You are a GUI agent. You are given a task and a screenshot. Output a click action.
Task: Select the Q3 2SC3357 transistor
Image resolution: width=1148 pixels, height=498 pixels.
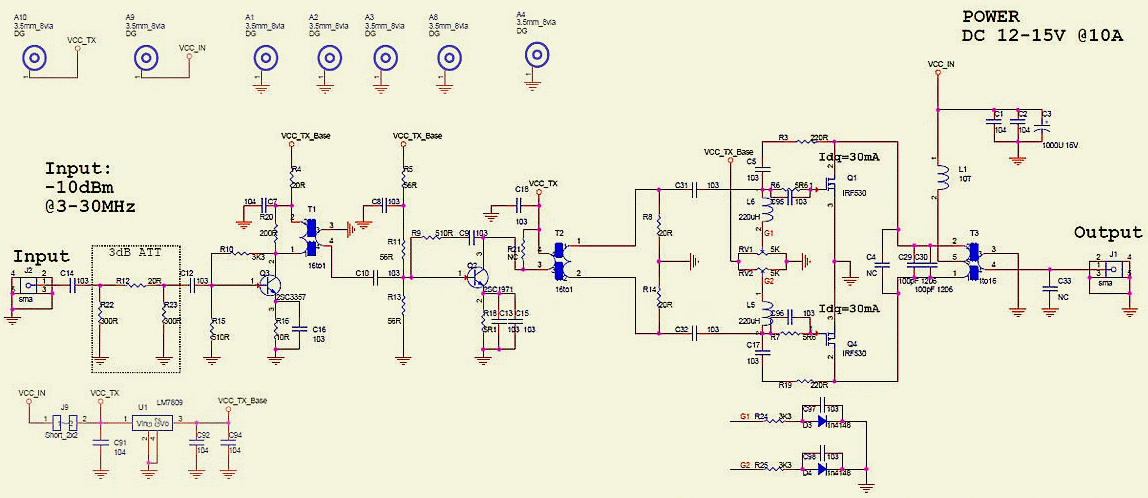[270, 287]
